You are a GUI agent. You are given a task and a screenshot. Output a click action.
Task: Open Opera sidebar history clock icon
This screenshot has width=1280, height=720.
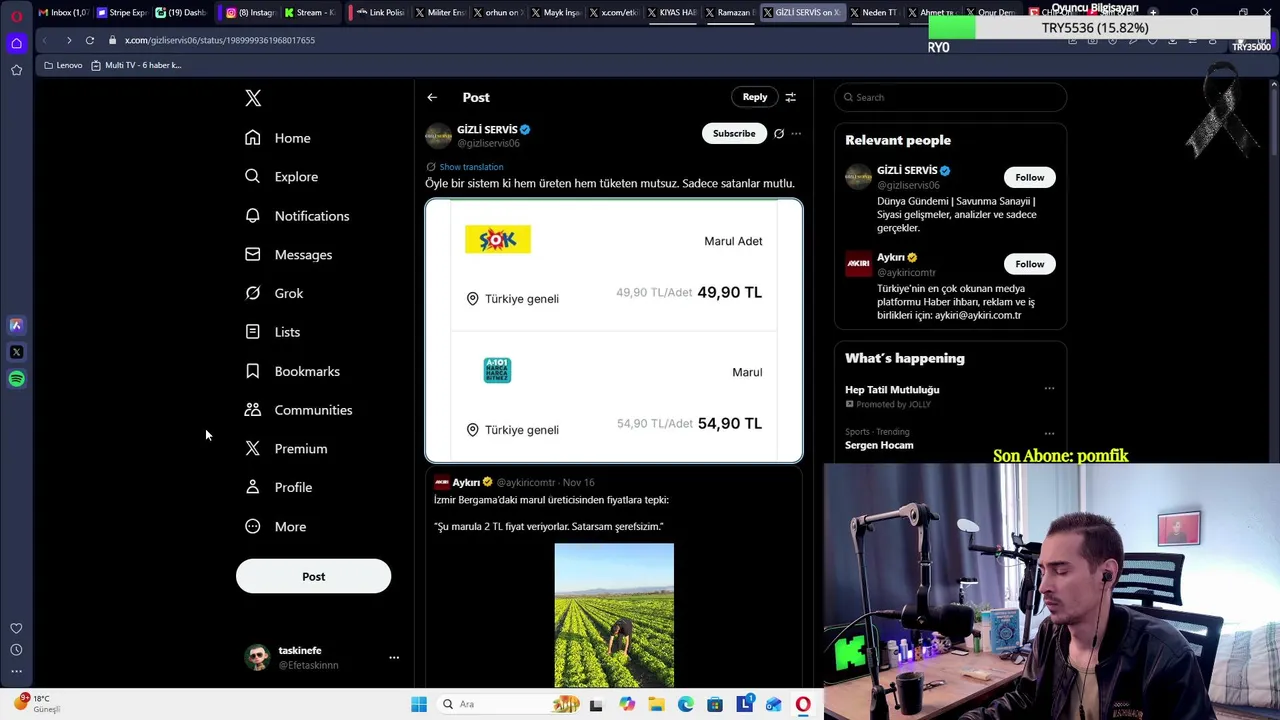tap(16, 650)
